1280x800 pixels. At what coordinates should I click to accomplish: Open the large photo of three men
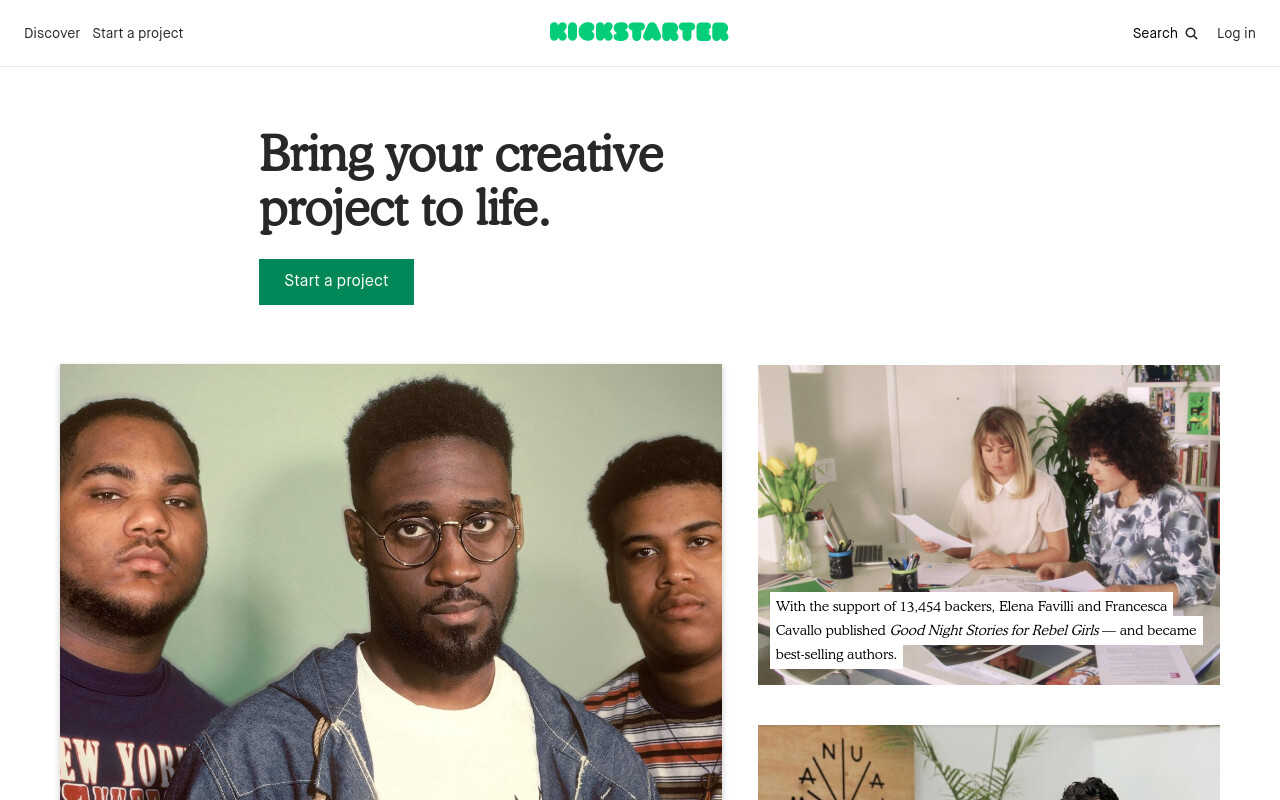[x=391, y=582]
